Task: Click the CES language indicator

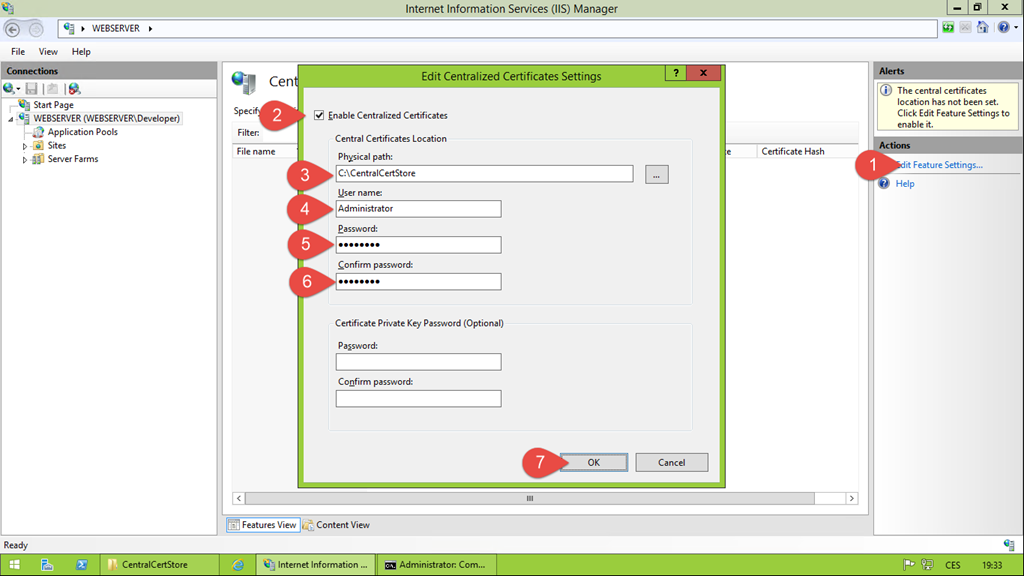Action: coord(953,565)
